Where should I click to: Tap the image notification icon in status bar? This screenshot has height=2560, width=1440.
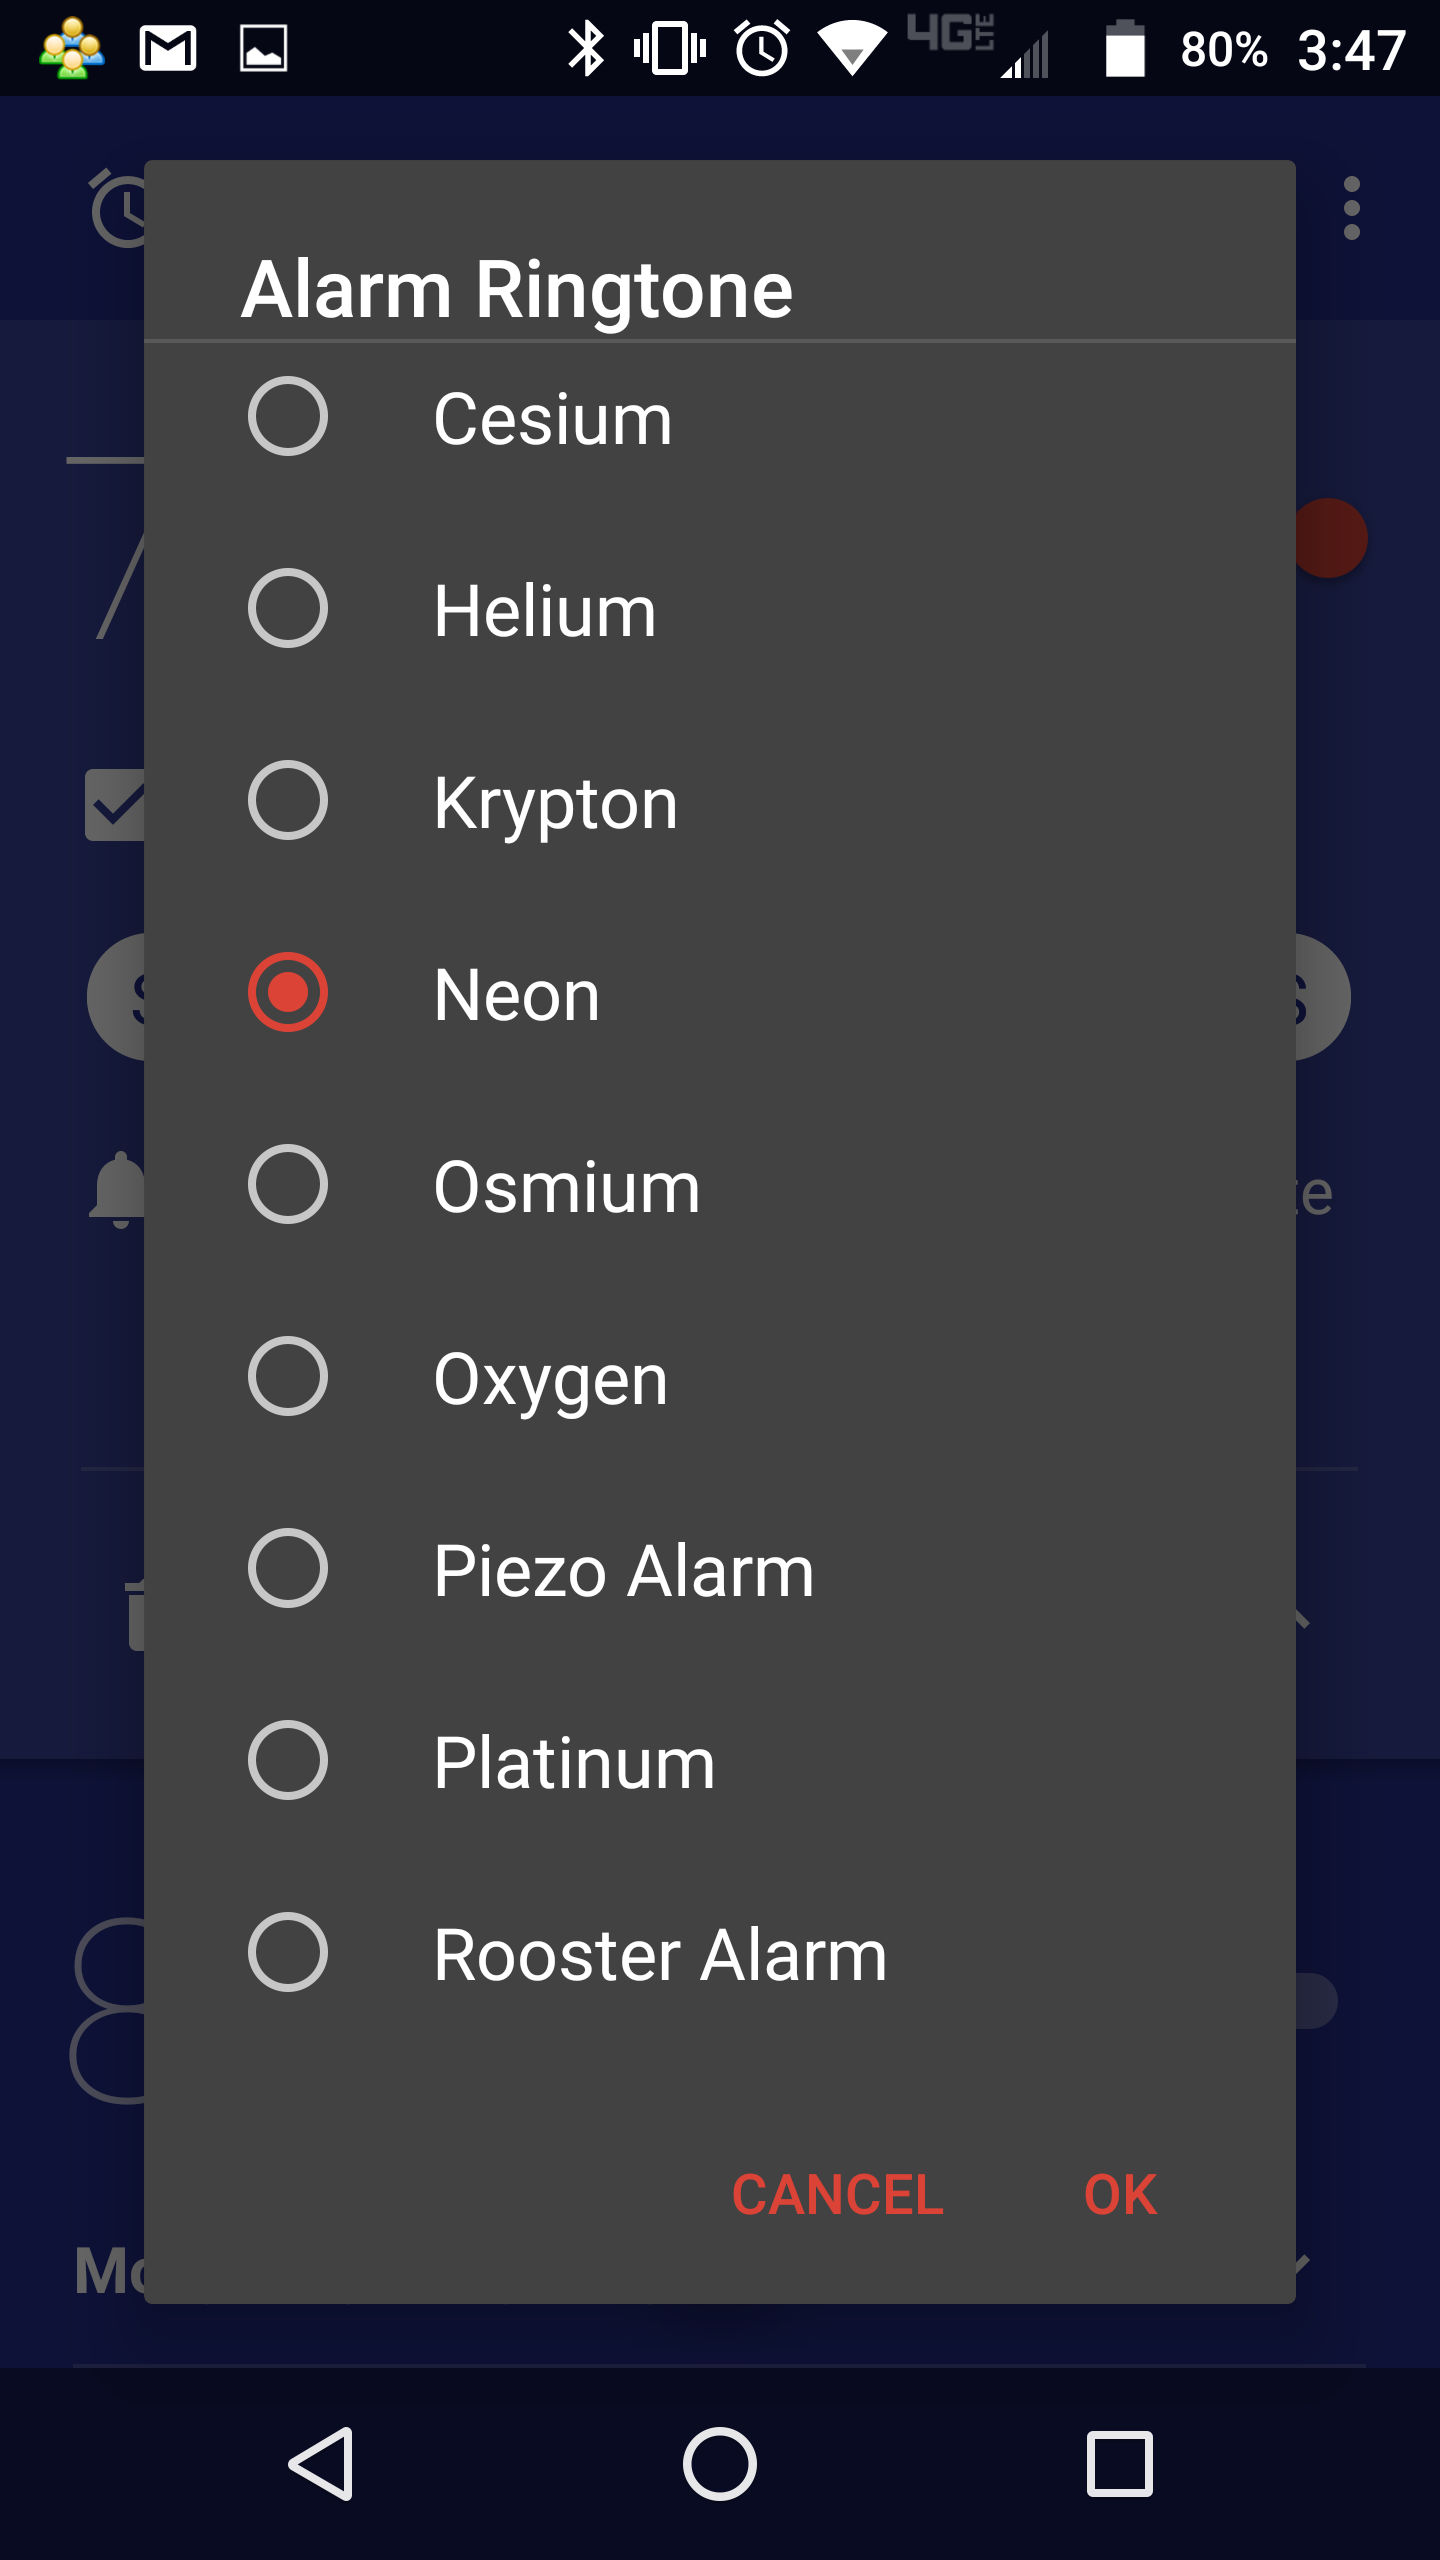coord(264,48)
